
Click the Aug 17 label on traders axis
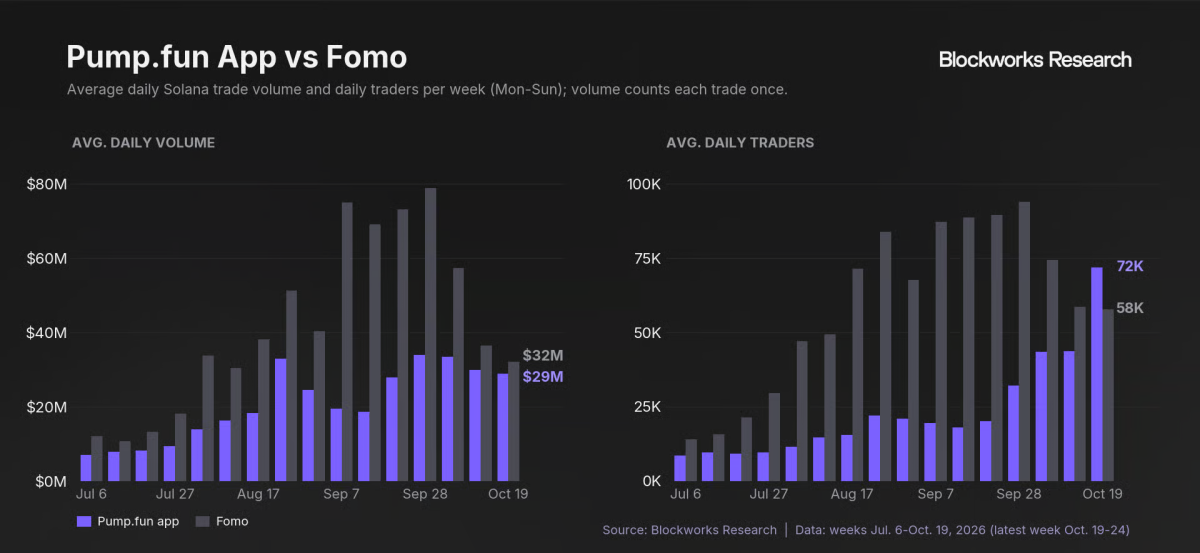click(x=852, y=494)
